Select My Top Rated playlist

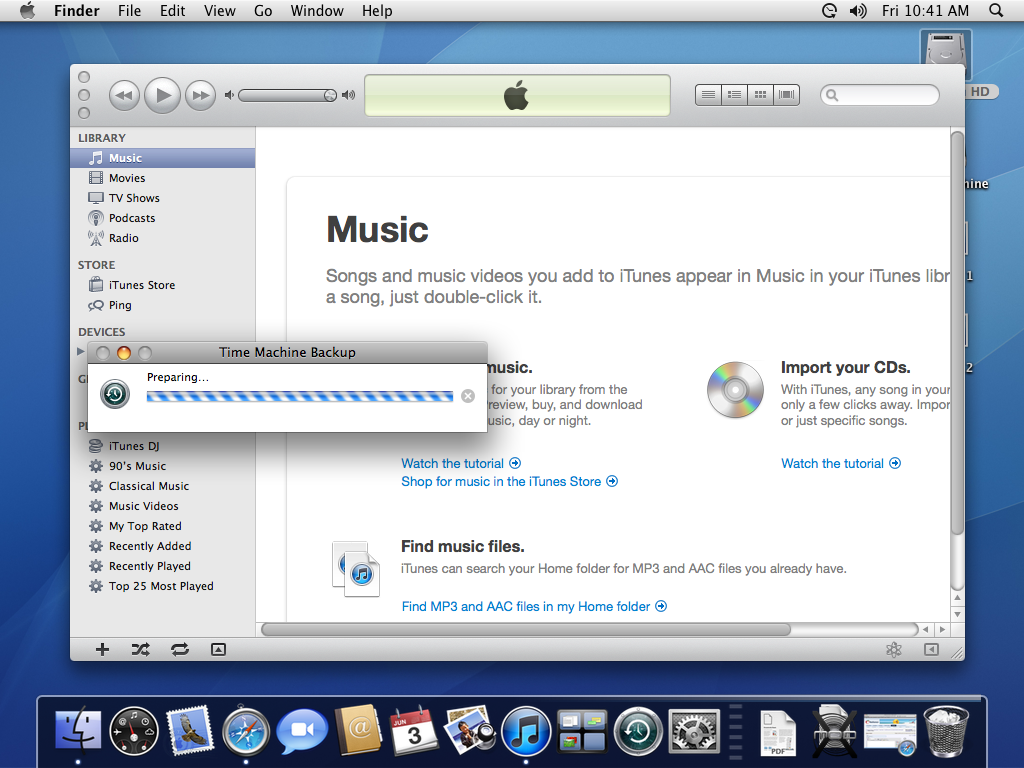163,526
